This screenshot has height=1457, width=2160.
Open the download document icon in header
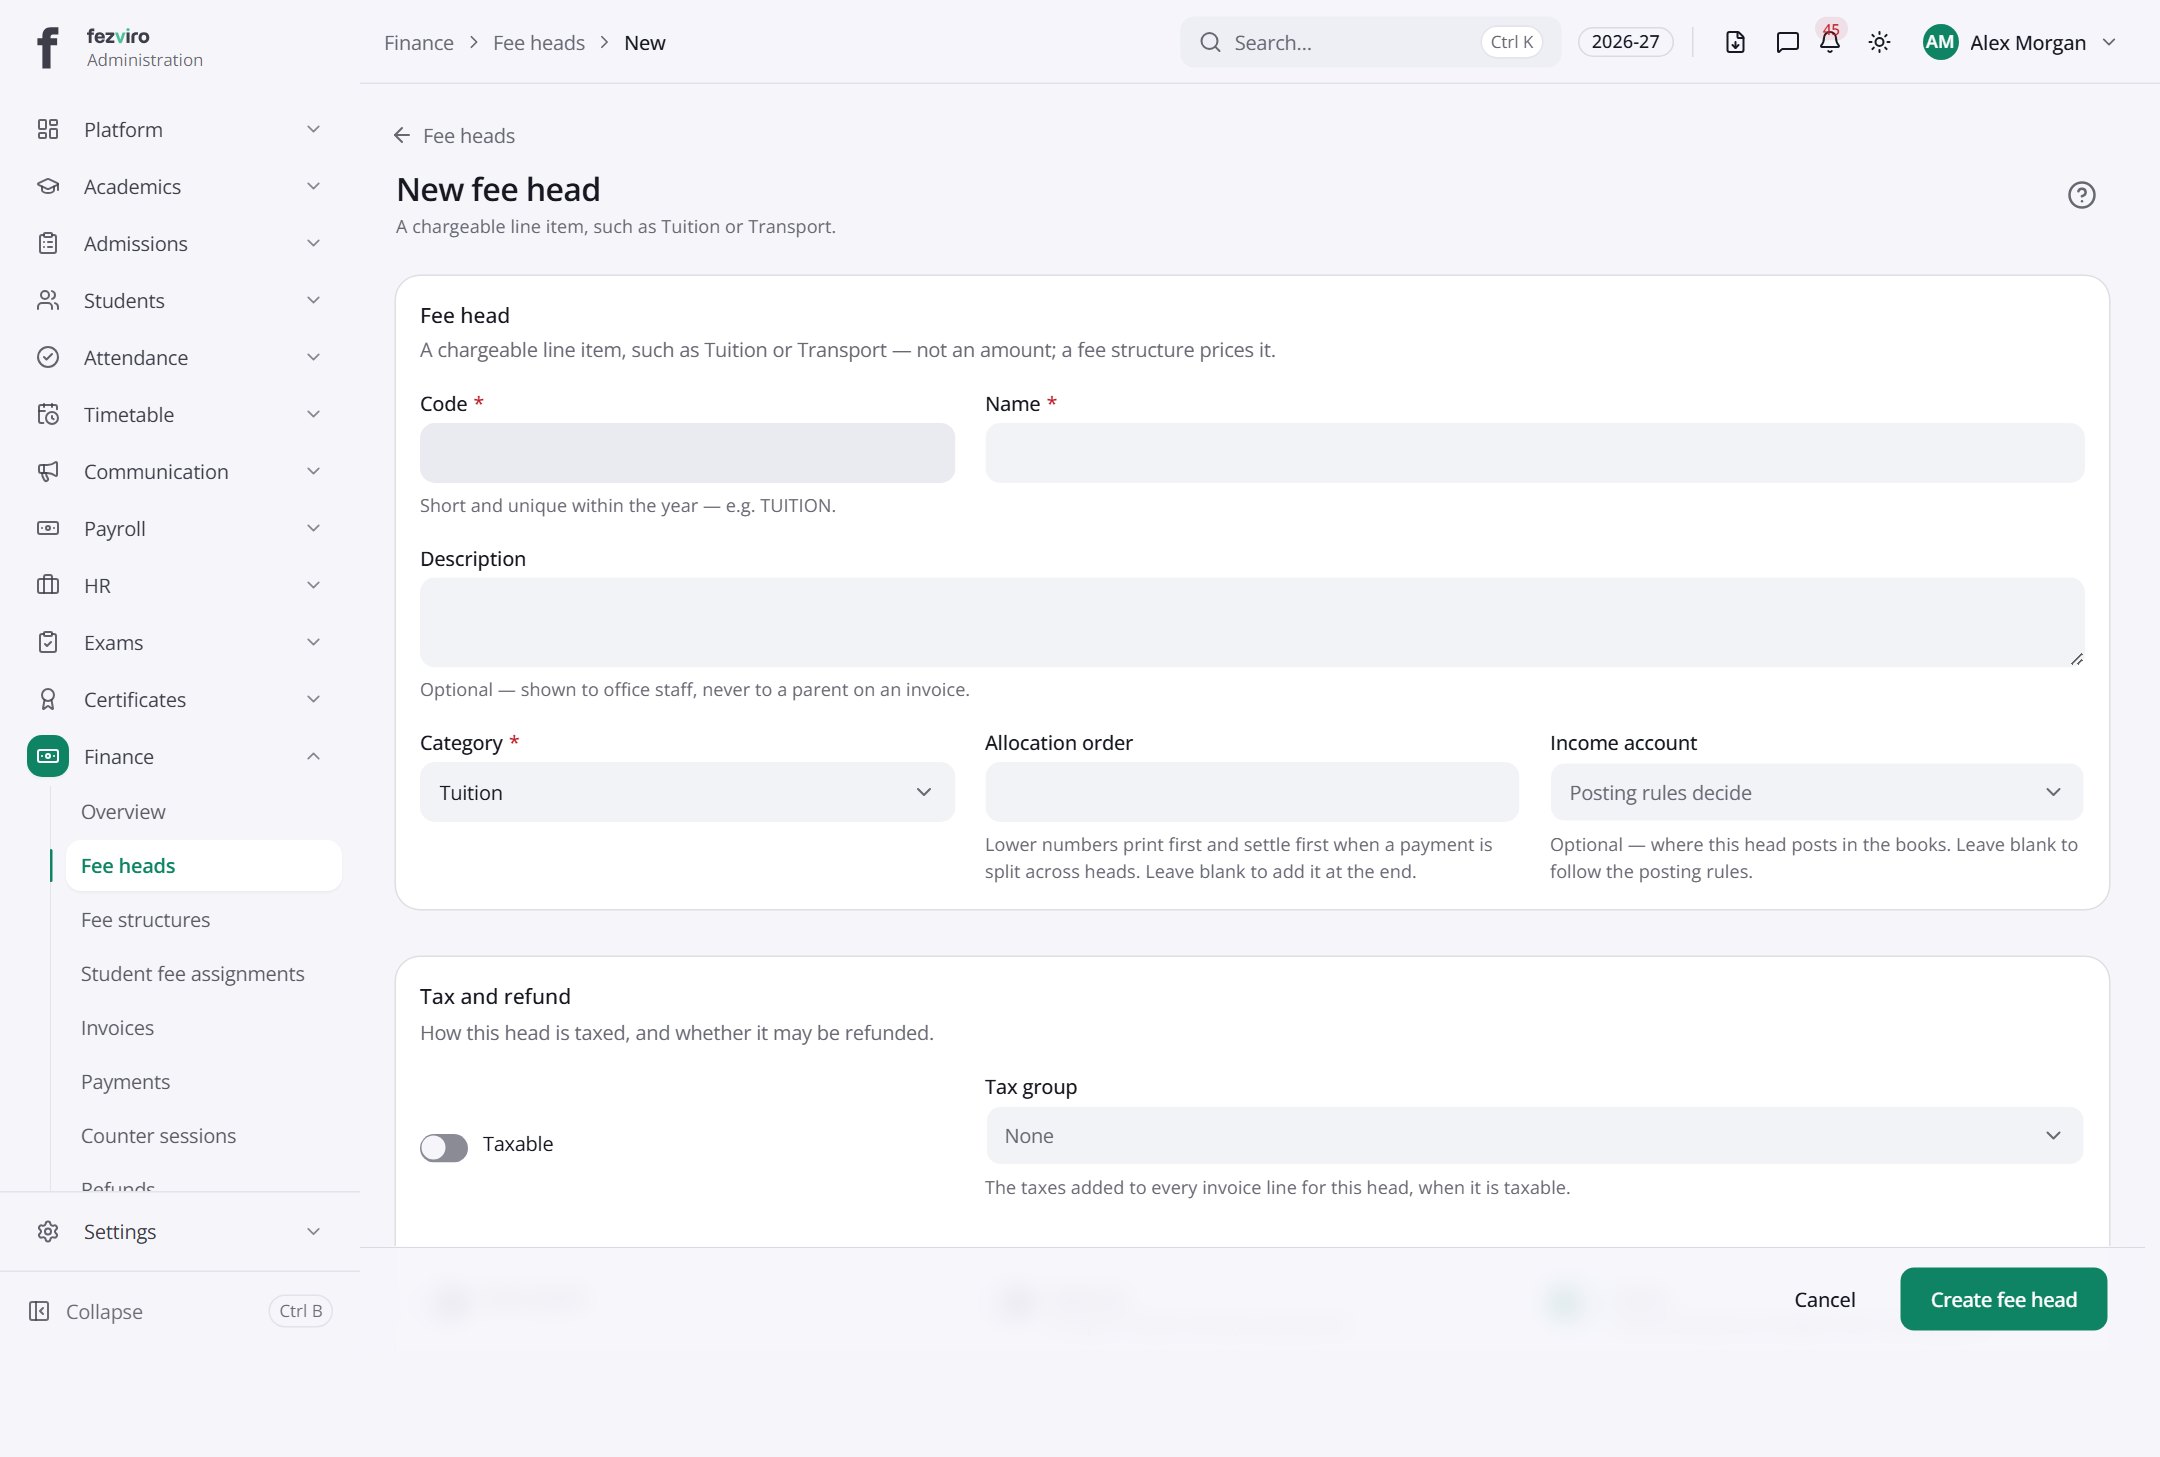click(1735, 42)
